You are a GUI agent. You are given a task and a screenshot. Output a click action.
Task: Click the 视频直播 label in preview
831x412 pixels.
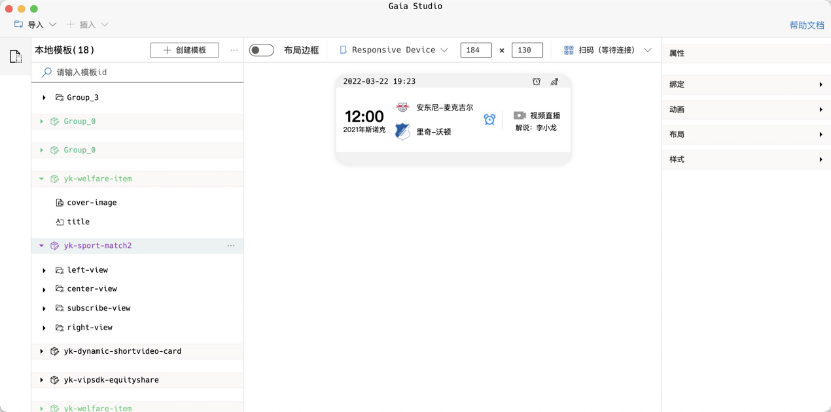545,116
